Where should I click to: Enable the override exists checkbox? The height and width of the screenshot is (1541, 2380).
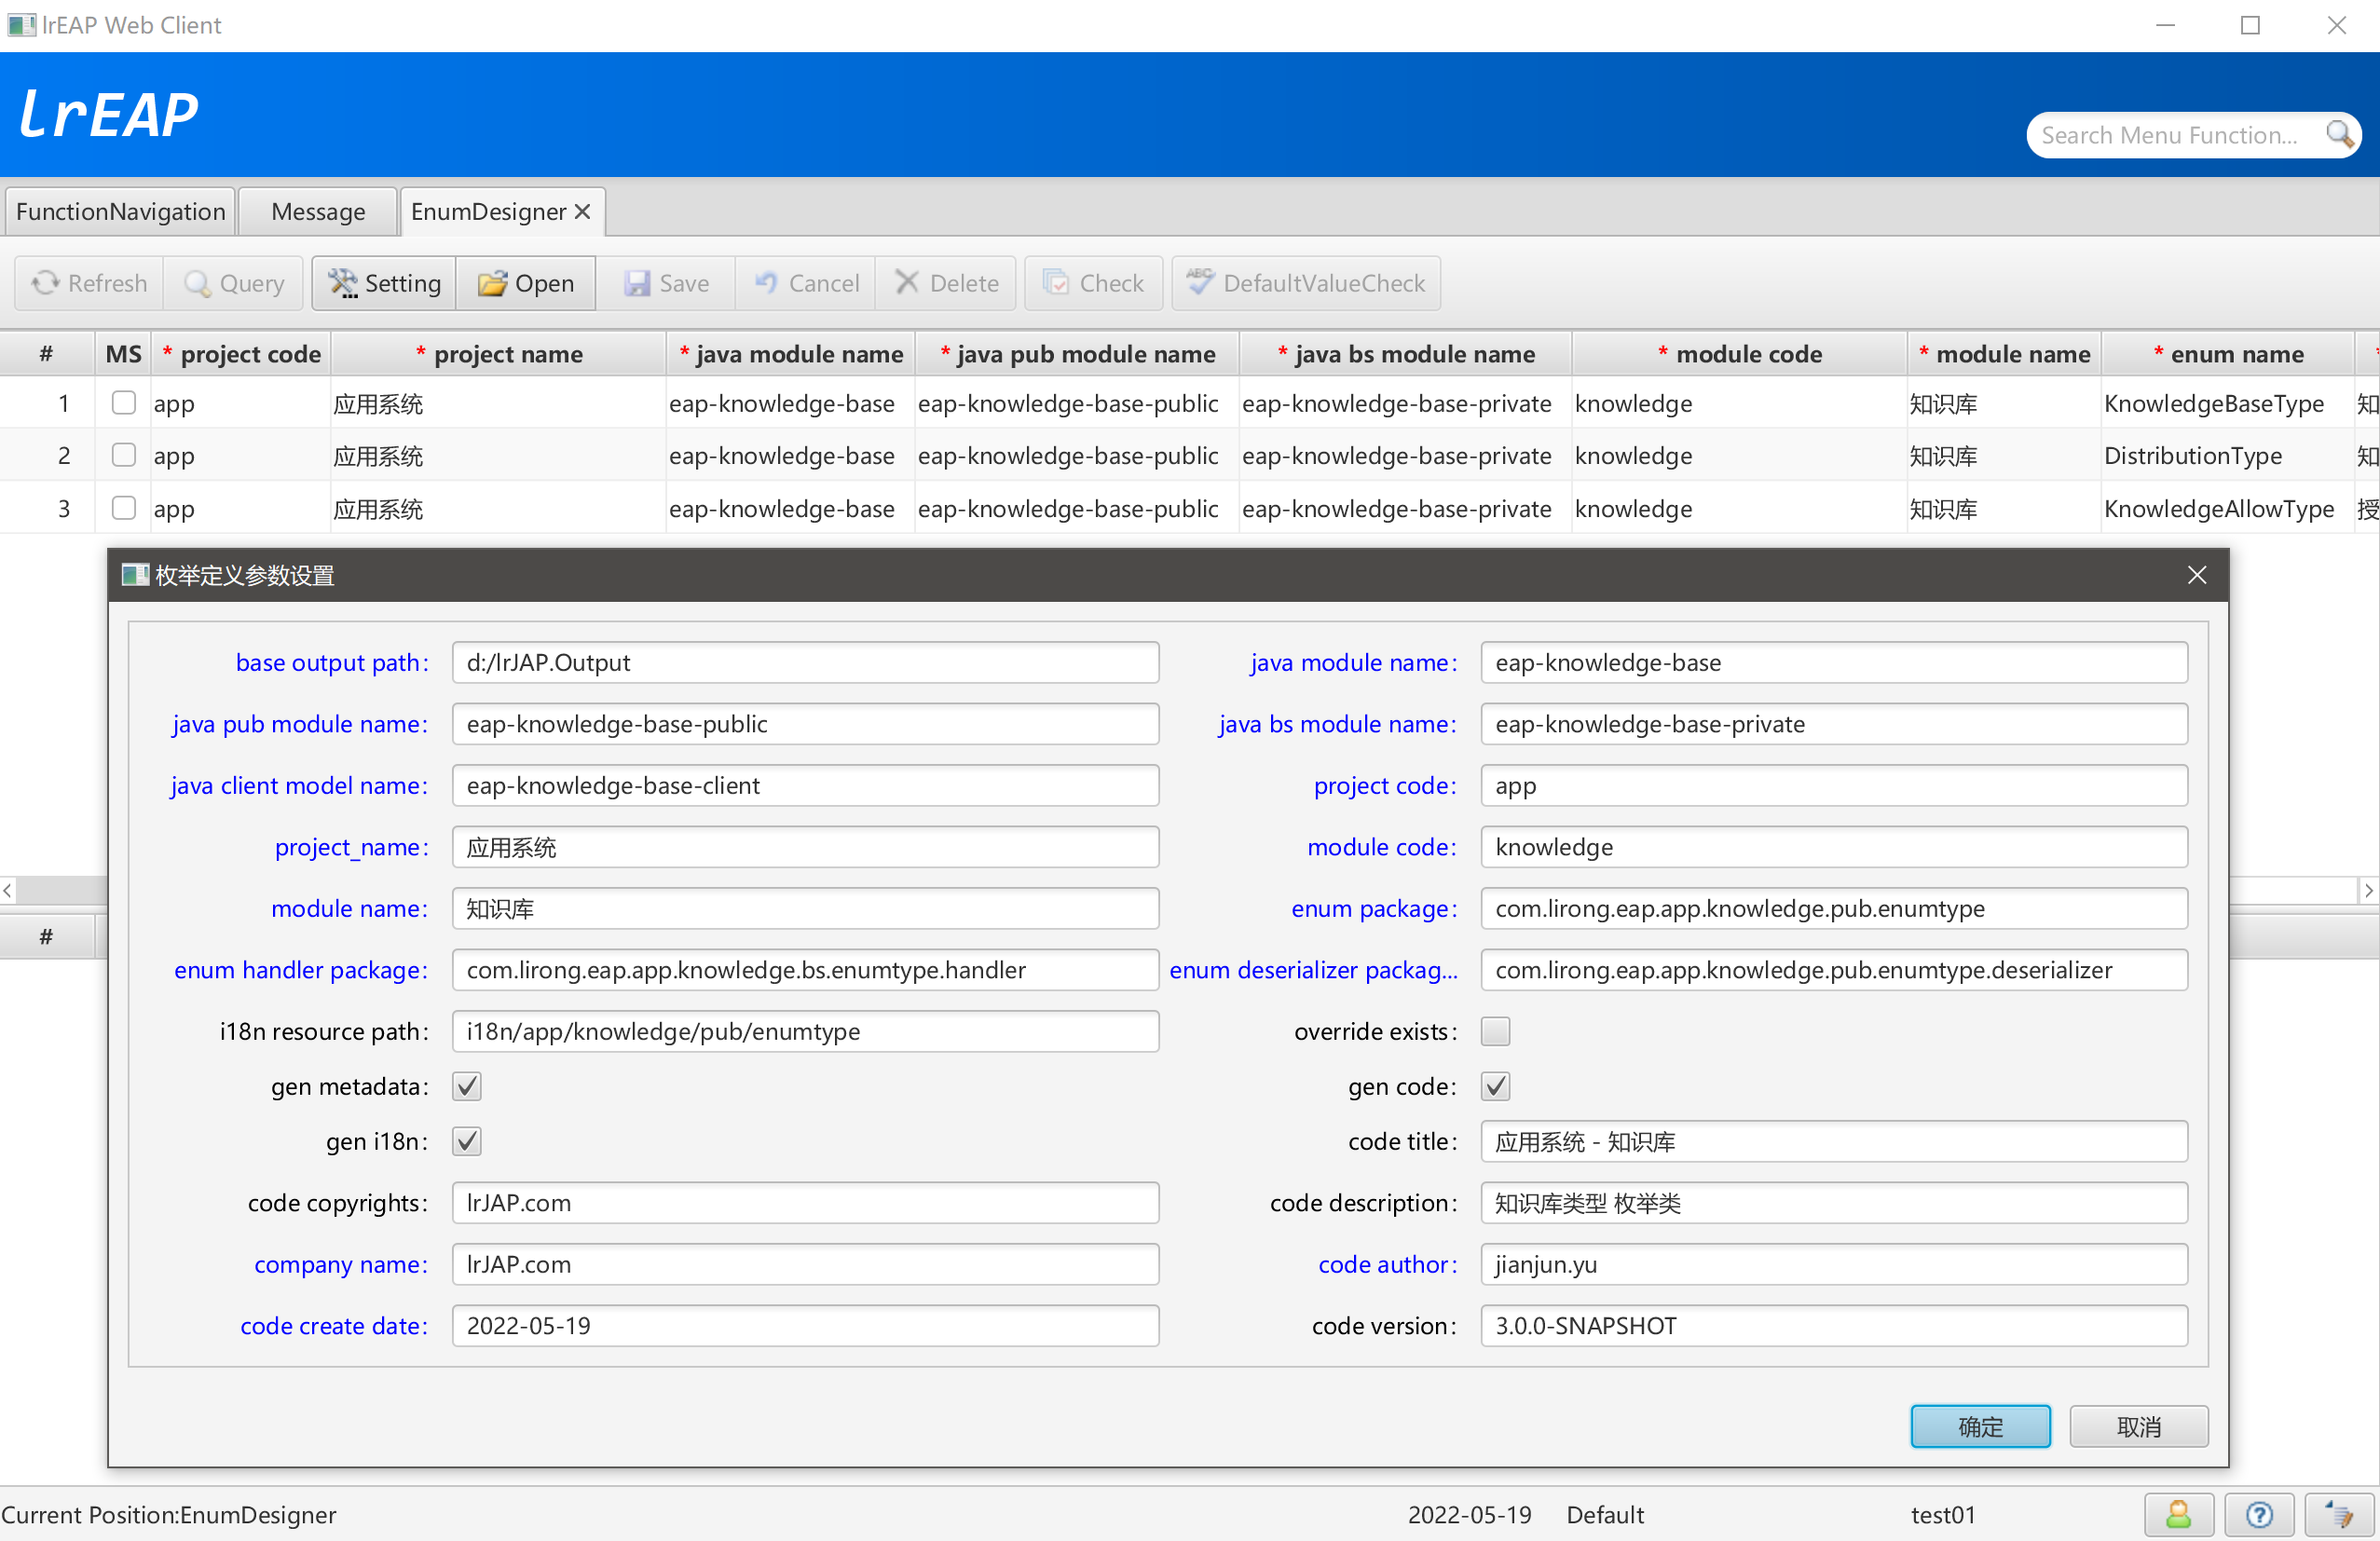tap(1495, 1031)
